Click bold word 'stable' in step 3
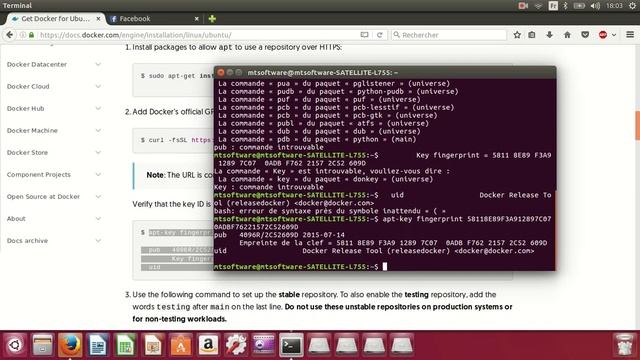The width and height of the screenshot is (640, 360). coord(289,295)
